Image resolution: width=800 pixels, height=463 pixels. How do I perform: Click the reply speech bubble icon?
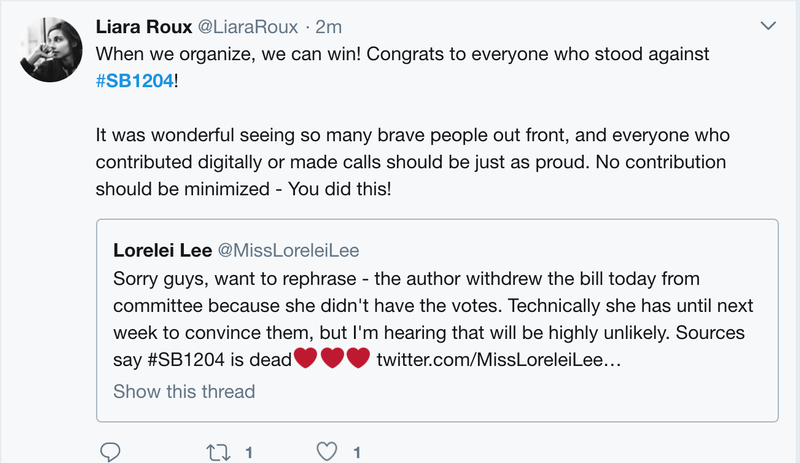tap(111, 451)
